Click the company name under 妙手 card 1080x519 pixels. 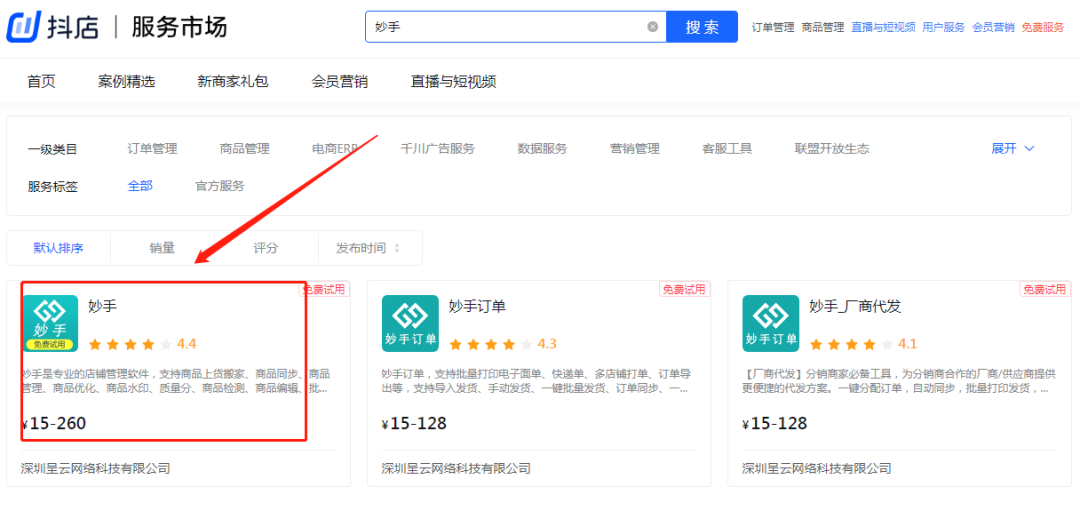(96, 469)
